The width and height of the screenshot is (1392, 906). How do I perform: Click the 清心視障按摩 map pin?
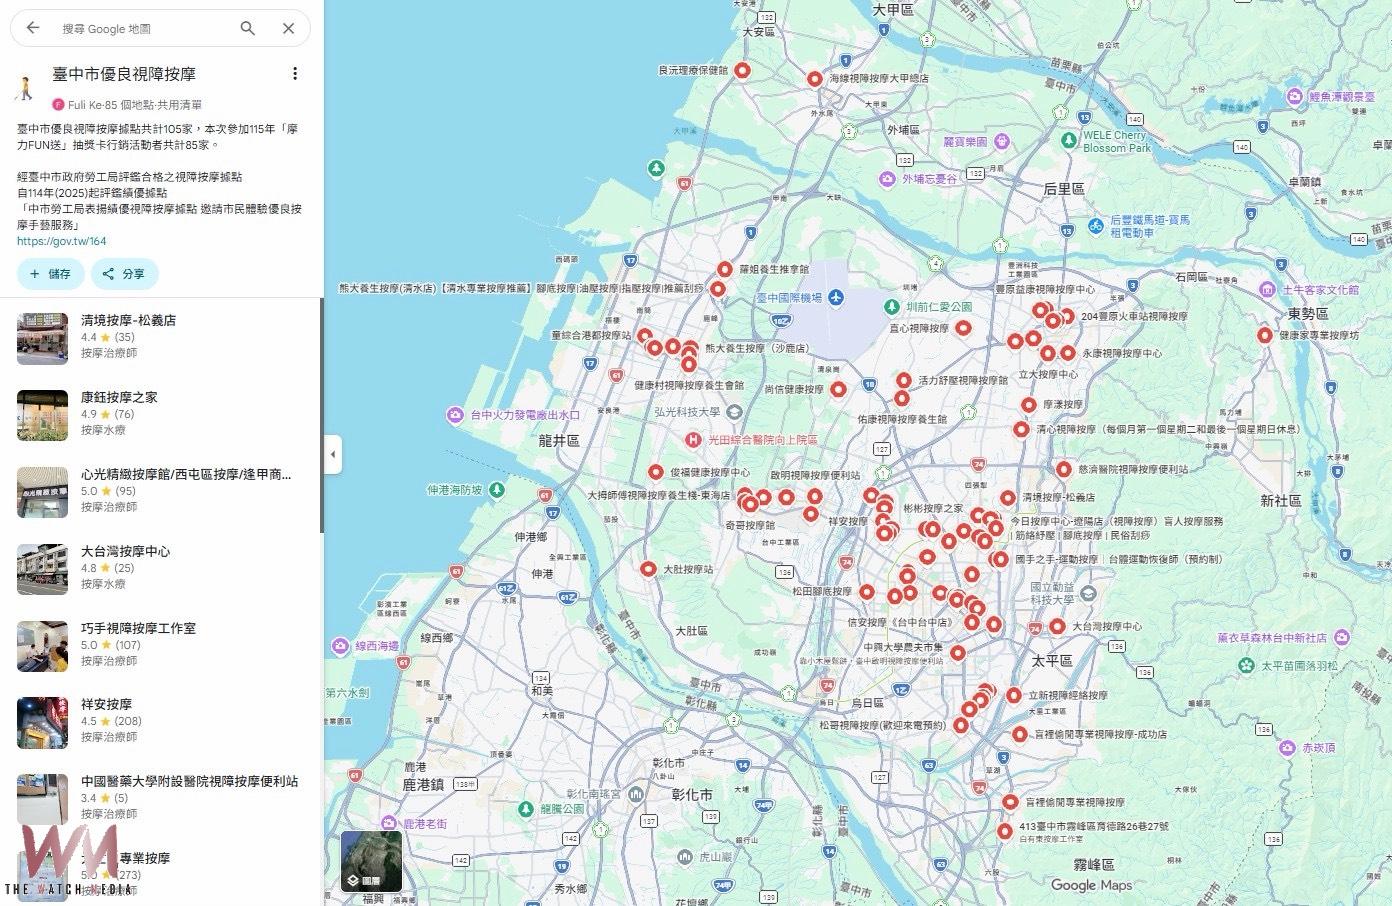point(1021,429)
